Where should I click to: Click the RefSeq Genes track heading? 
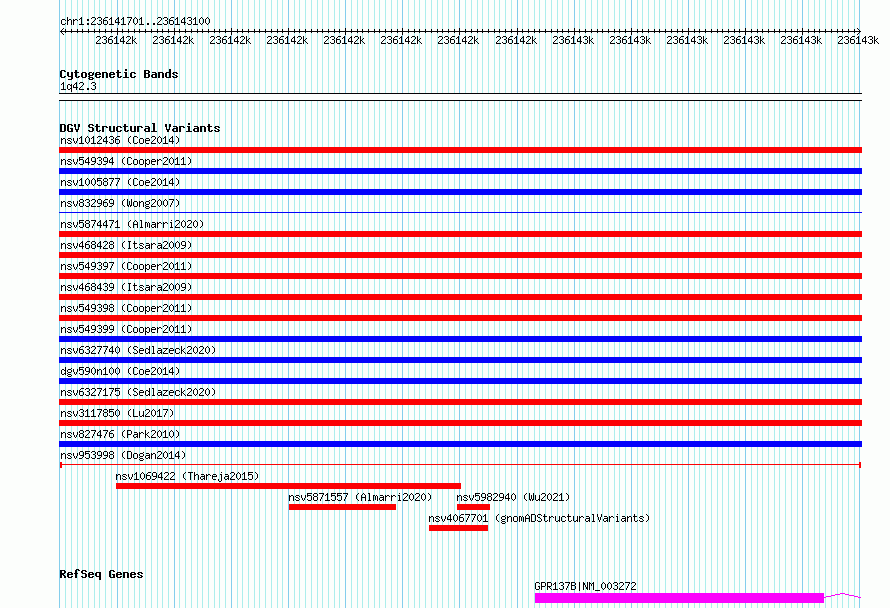[101, 574]
